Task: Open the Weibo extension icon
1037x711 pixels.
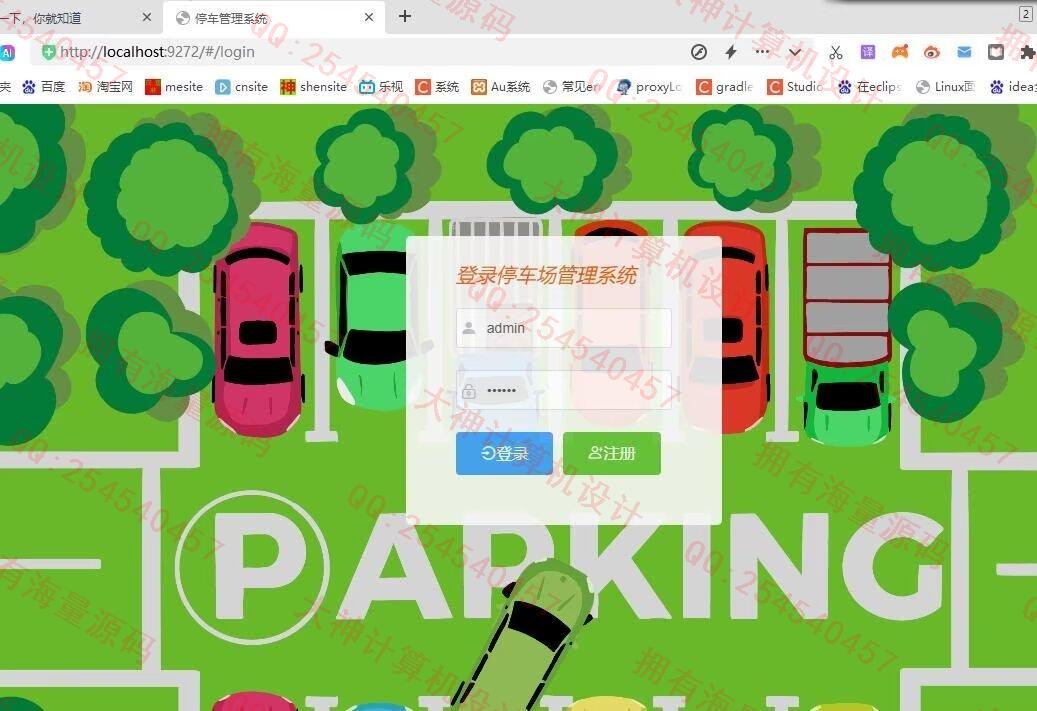Action: click(x=932, y=52)
